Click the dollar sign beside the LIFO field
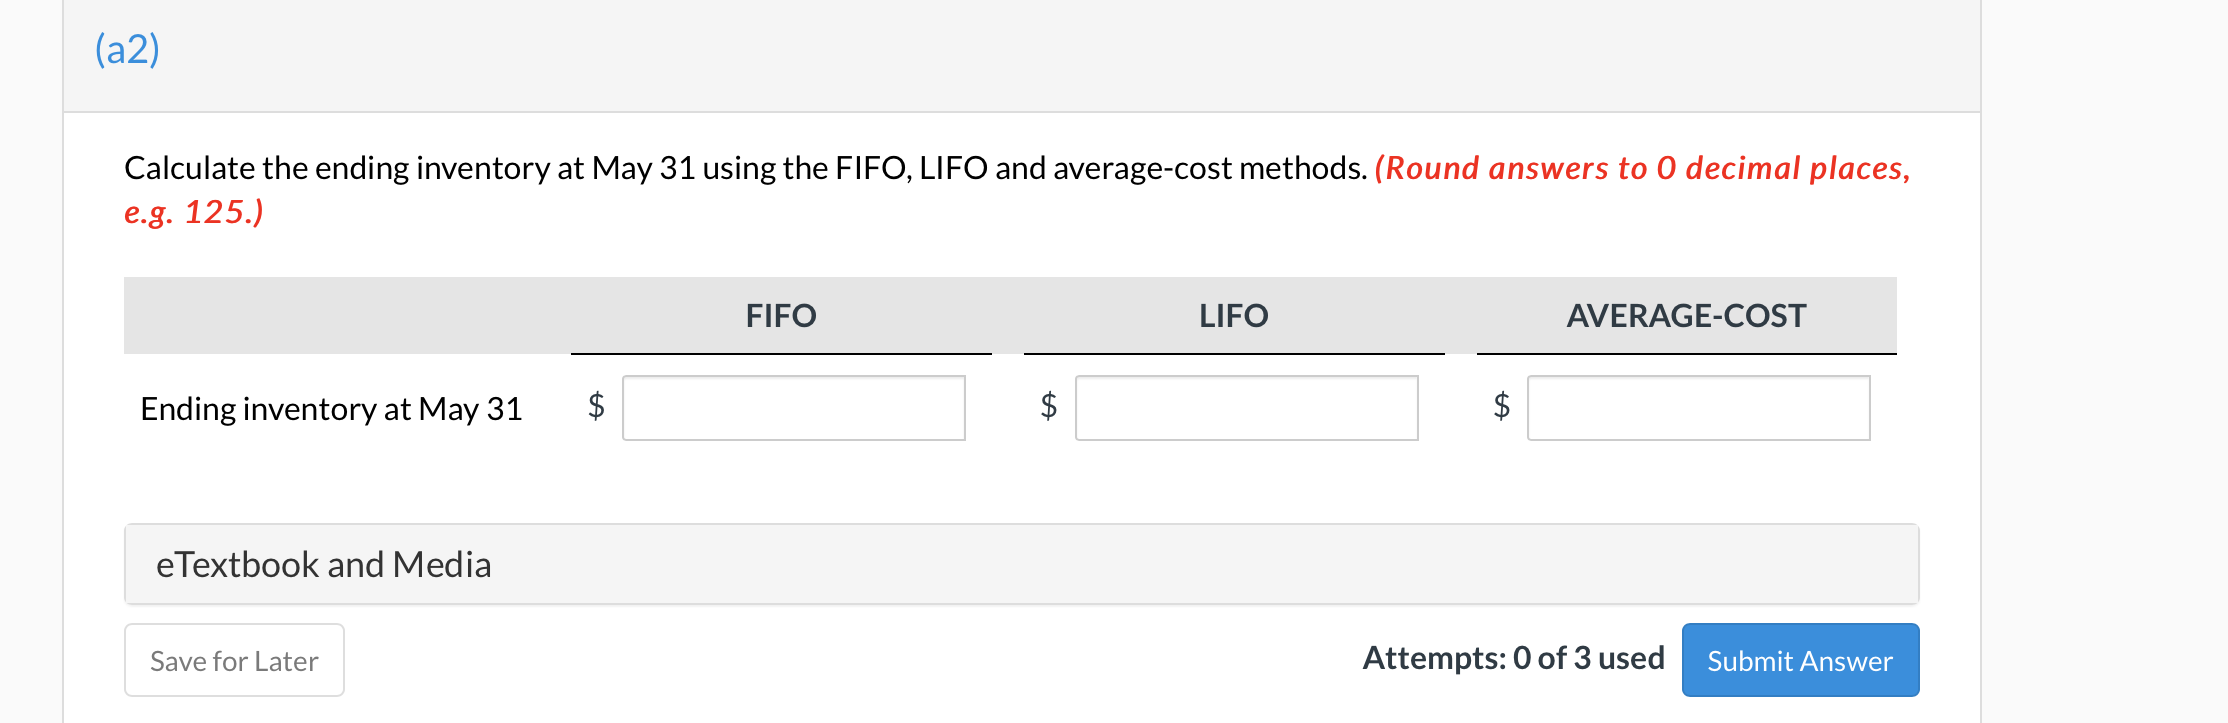Image resolution: width=2228 pixels, height=723 pixels. point(1048,406)
